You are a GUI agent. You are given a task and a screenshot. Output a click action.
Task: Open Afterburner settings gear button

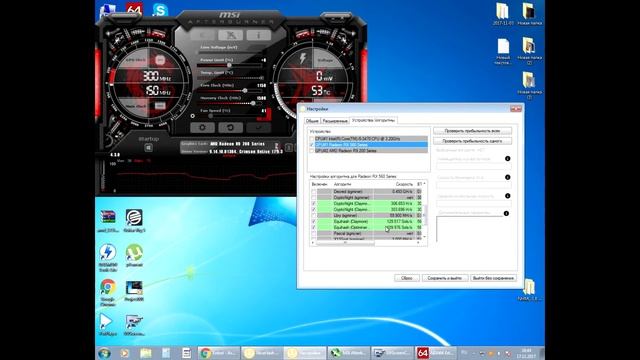click(x=202, y=128)
